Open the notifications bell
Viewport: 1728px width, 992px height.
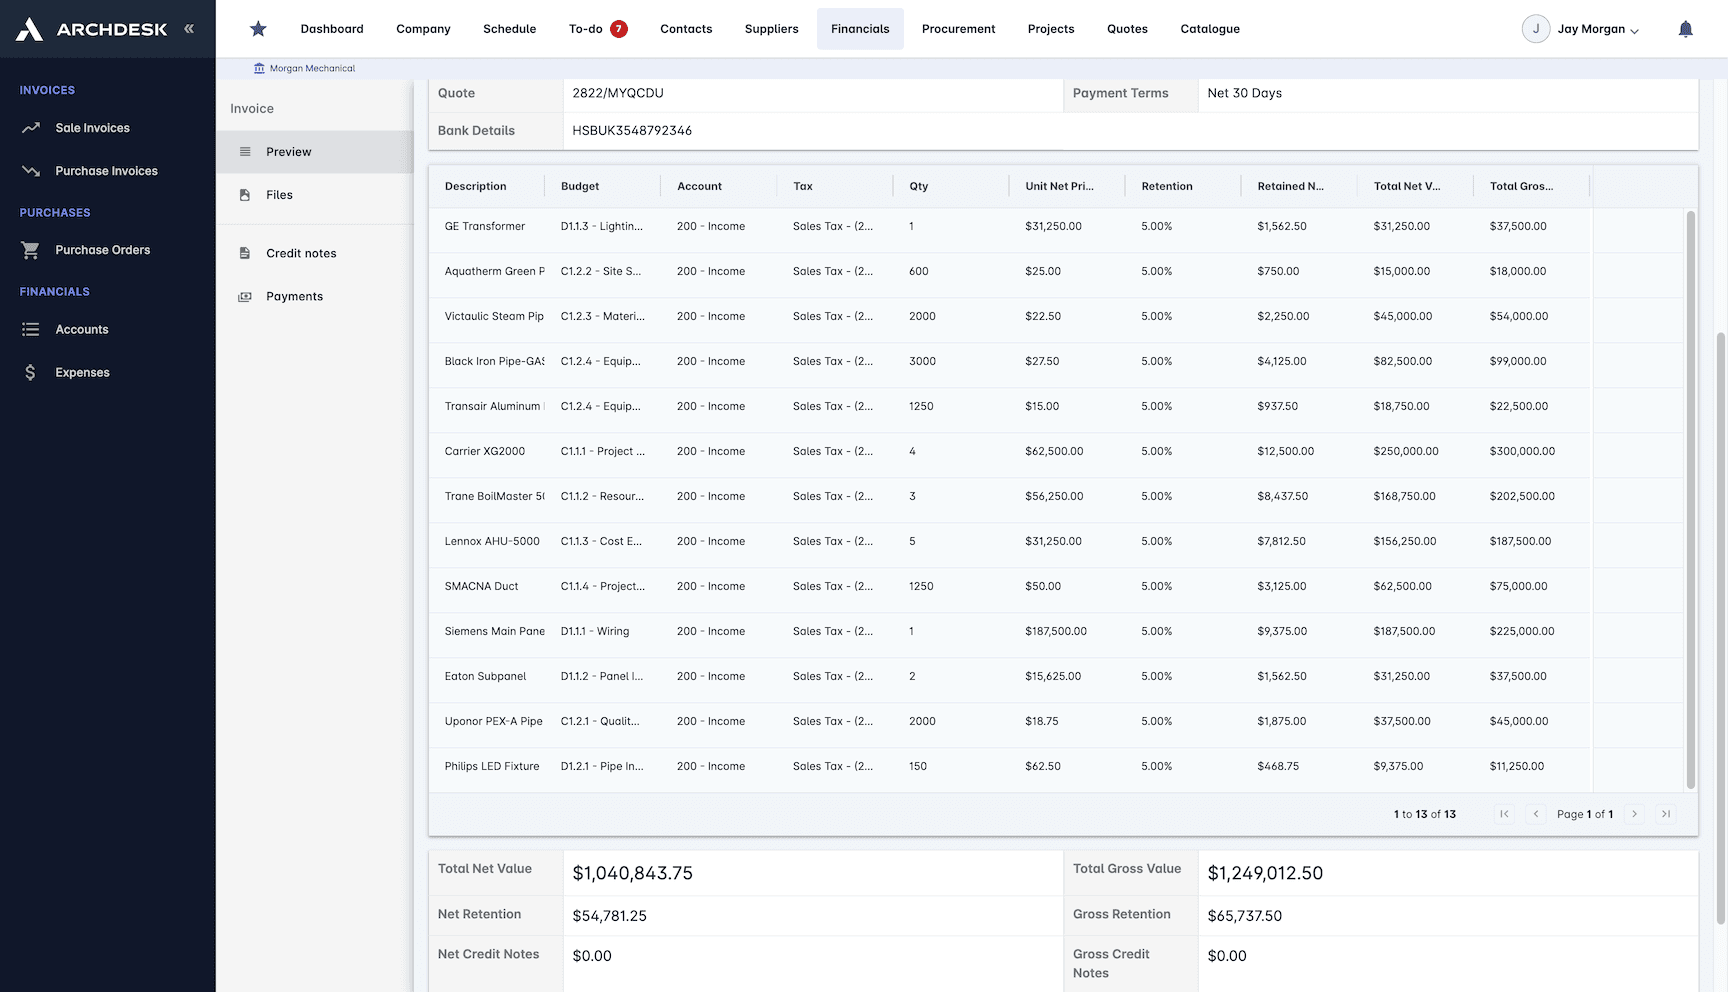[x=1685, y=28]
